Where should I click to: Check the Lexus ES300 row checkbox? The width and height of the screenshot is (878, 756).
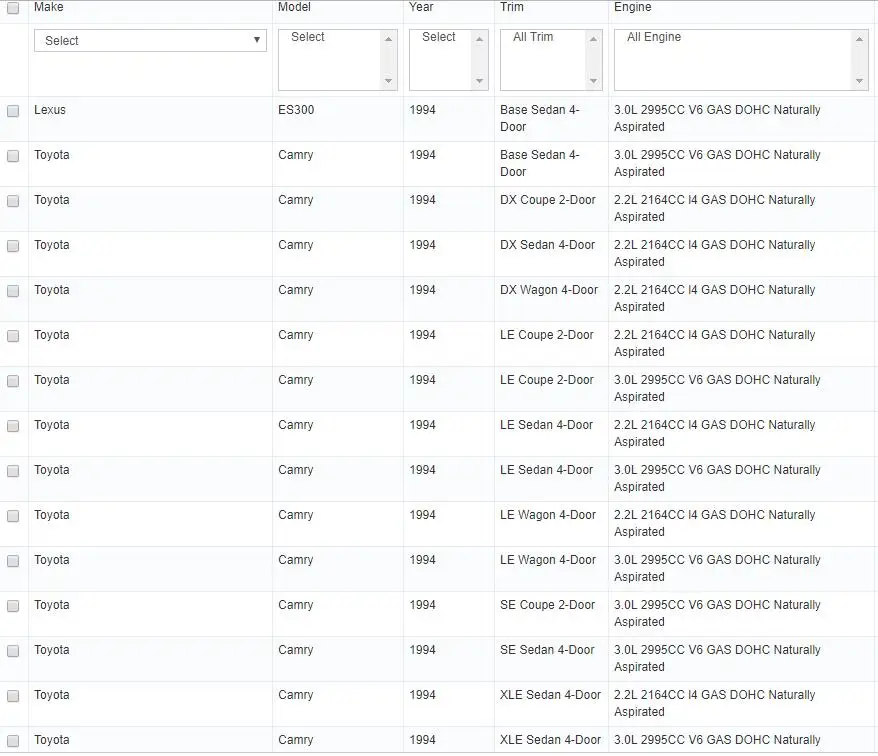tap(13, 111)
